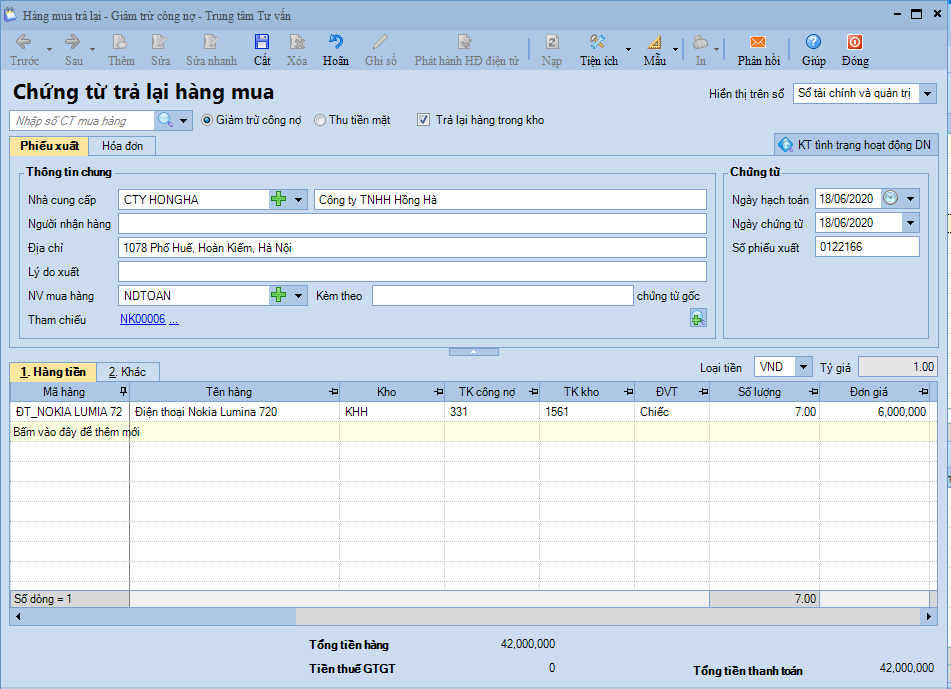
Task: Click the Lý do xuất field
Action: click(412, 271)
